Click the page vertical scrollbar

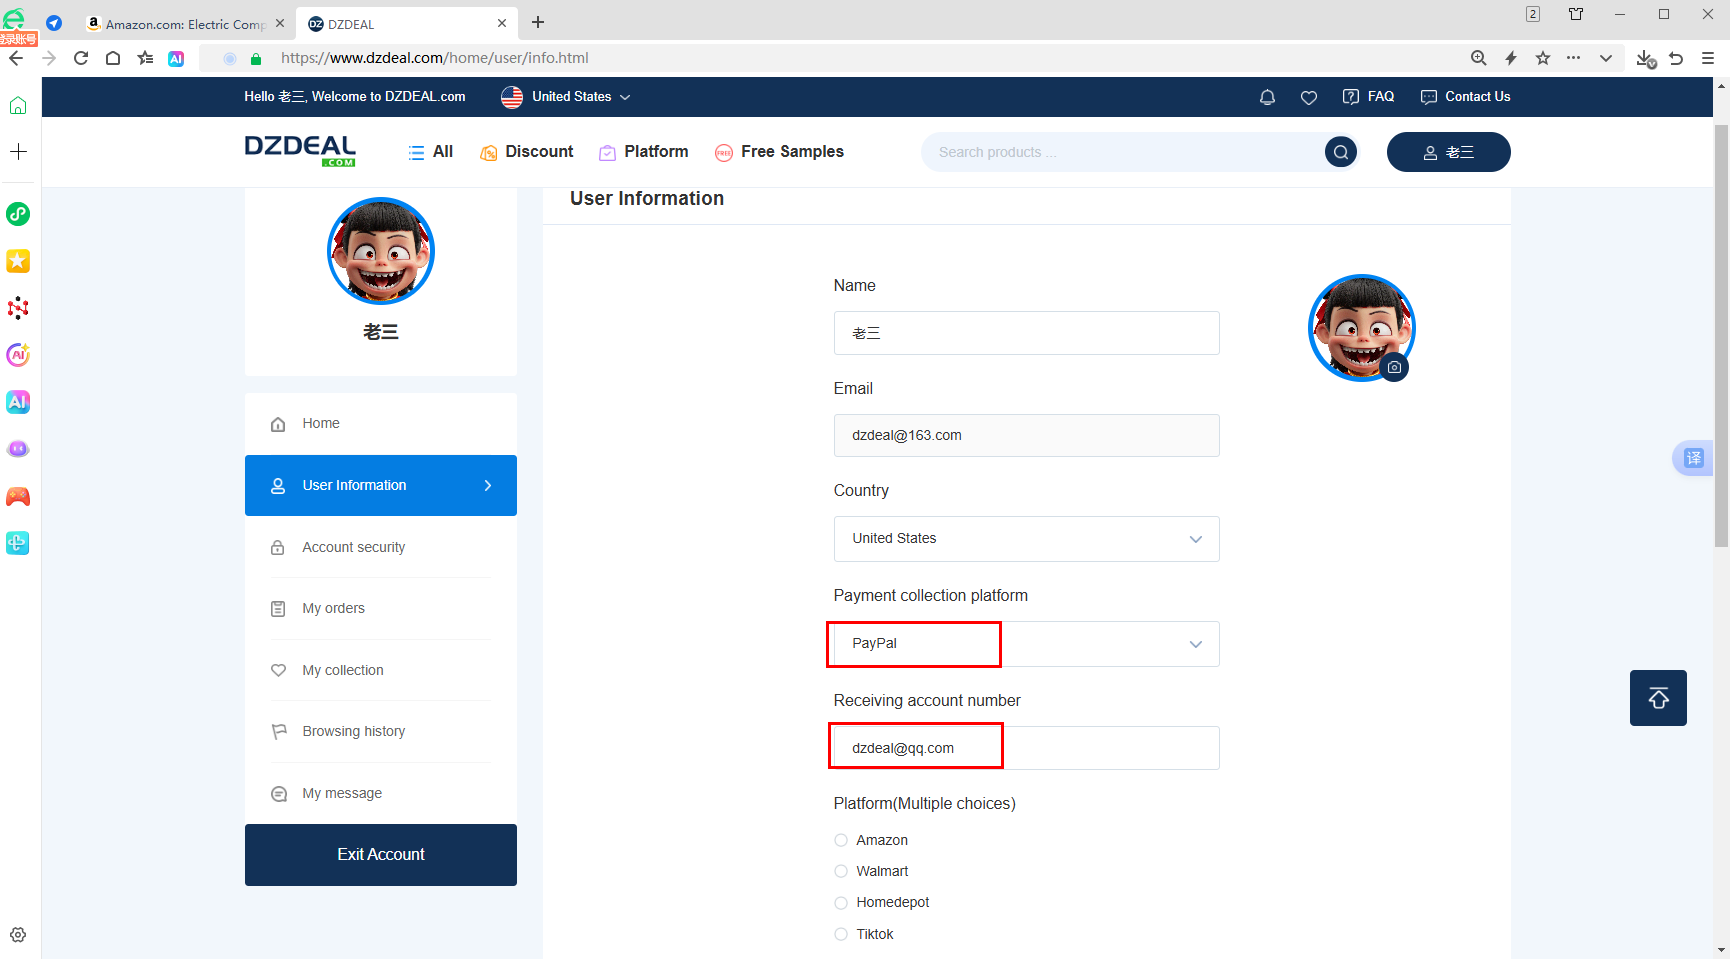(x=1721, y=335)
